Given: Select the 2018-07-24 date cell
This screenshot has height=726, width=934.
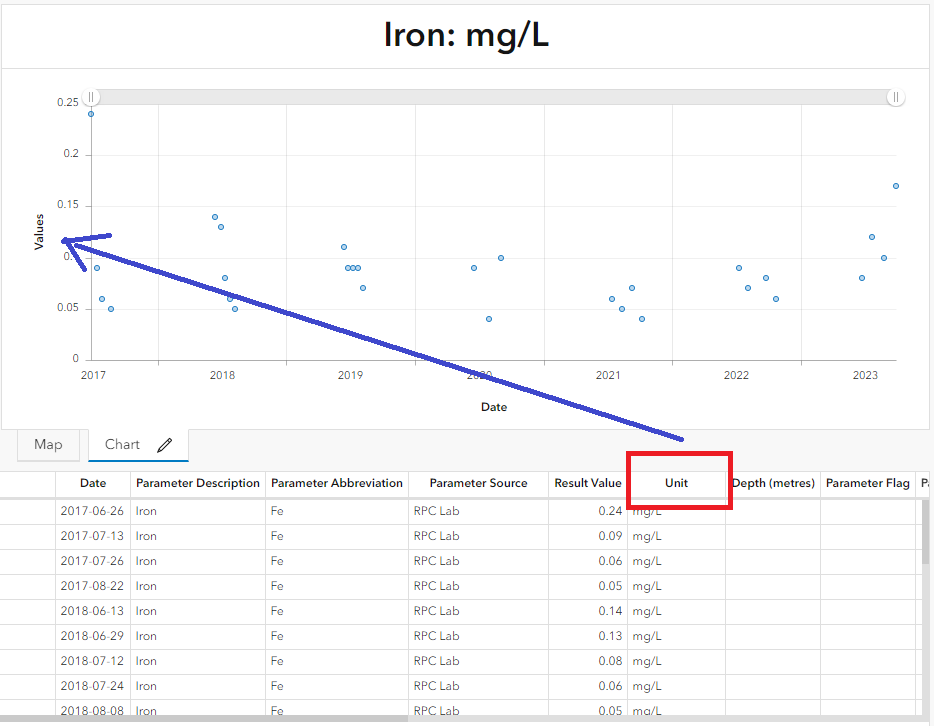Looking at the screenshot, I should point(92,686).
